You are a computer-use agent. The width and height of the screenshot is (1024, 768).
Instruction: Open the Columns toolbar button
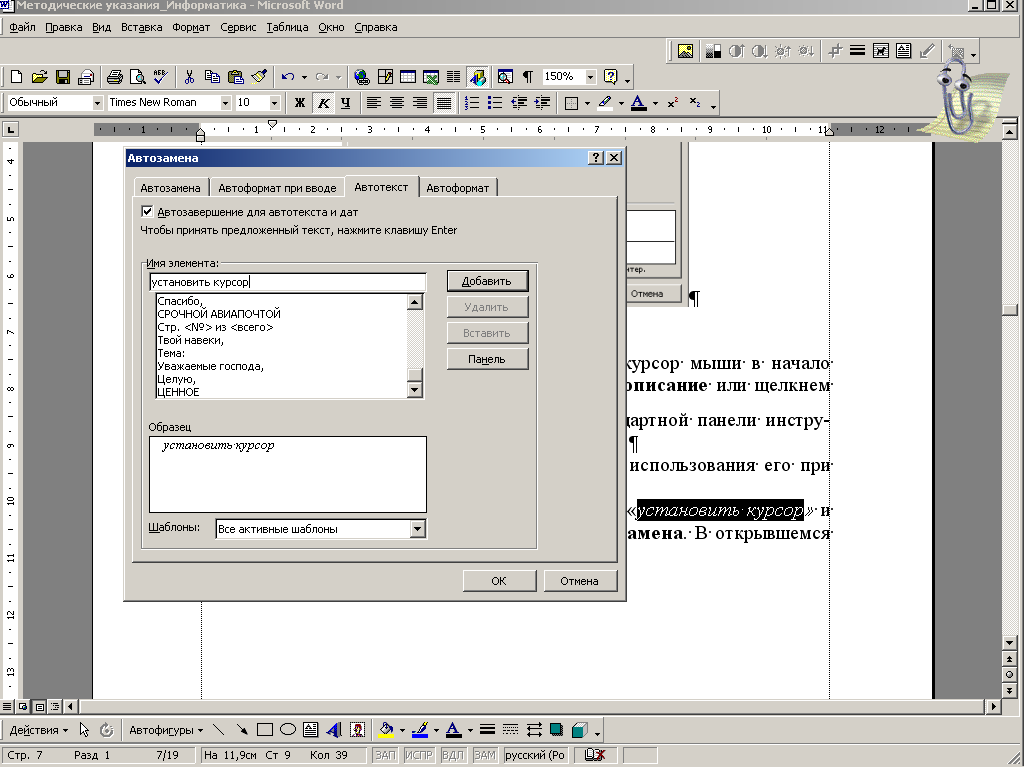coord(454,77)
